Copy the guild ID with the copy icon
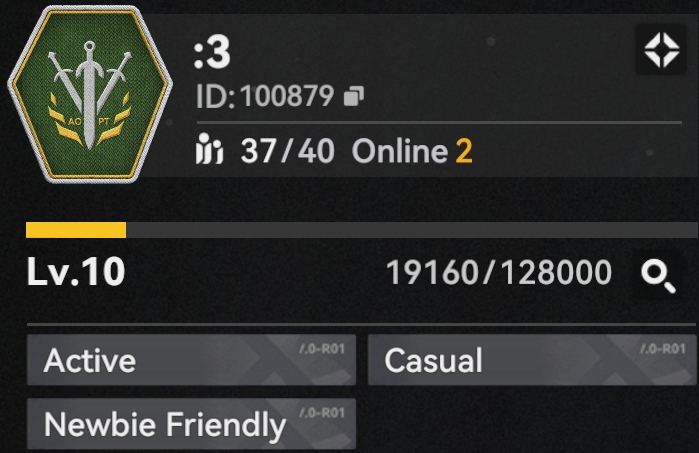The height and width of the screenshot is (453, 699). [354, 96]
